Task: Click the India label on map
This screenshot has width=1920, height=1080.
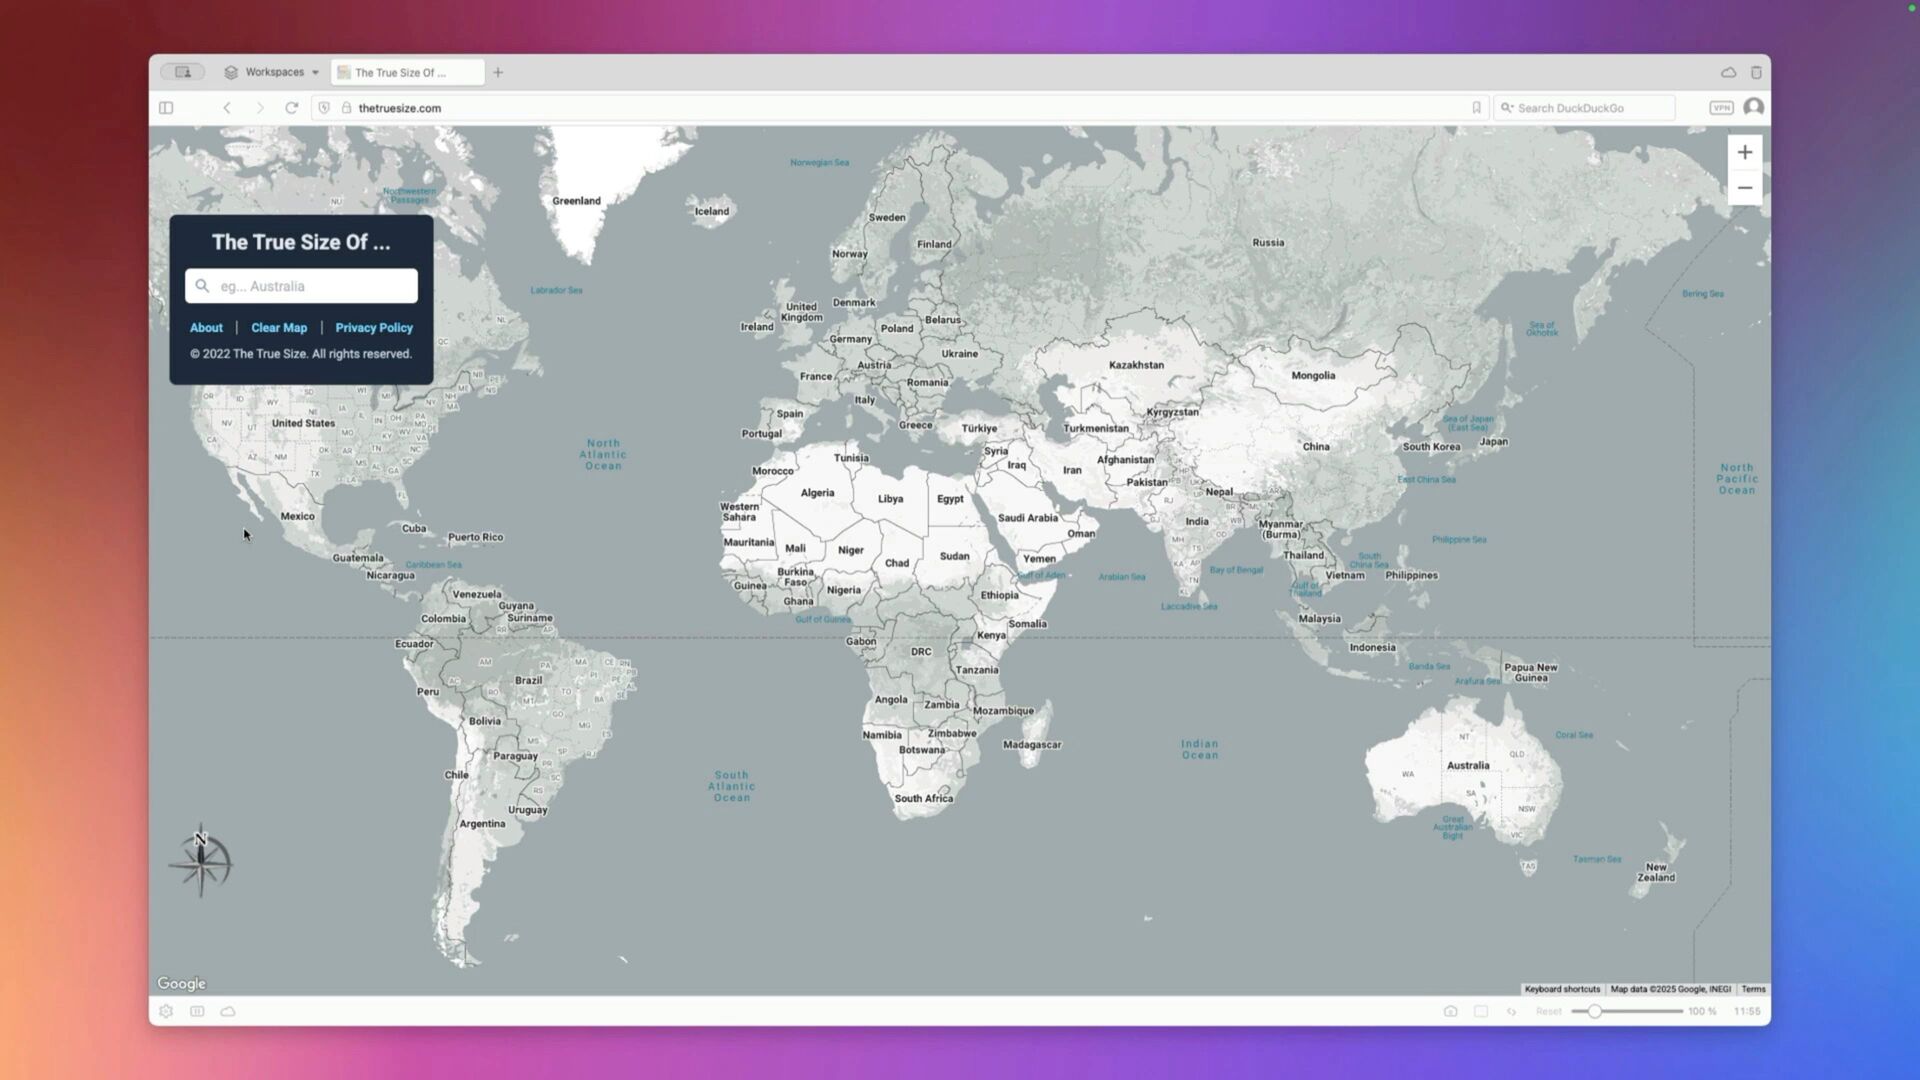Action: pos(1197,521)
